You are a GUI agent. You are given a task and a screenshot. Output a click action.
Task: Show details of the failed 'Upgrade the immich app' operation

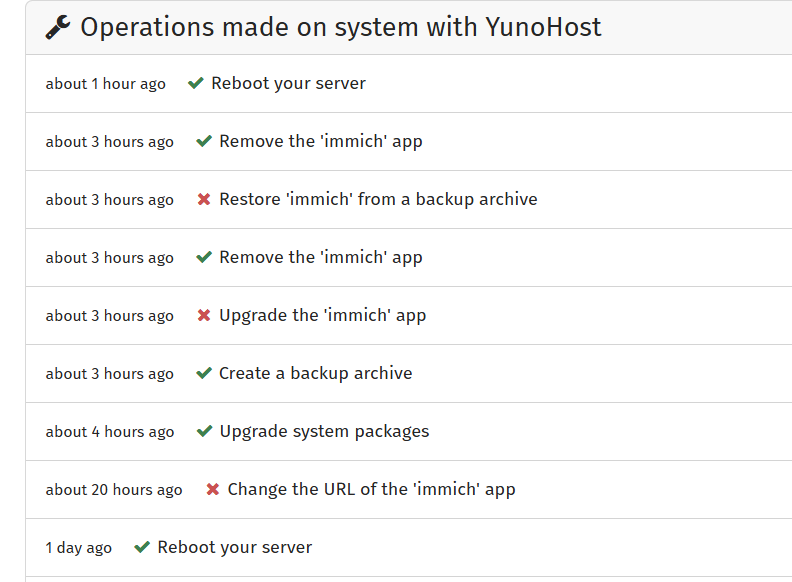tap(322, 316)
